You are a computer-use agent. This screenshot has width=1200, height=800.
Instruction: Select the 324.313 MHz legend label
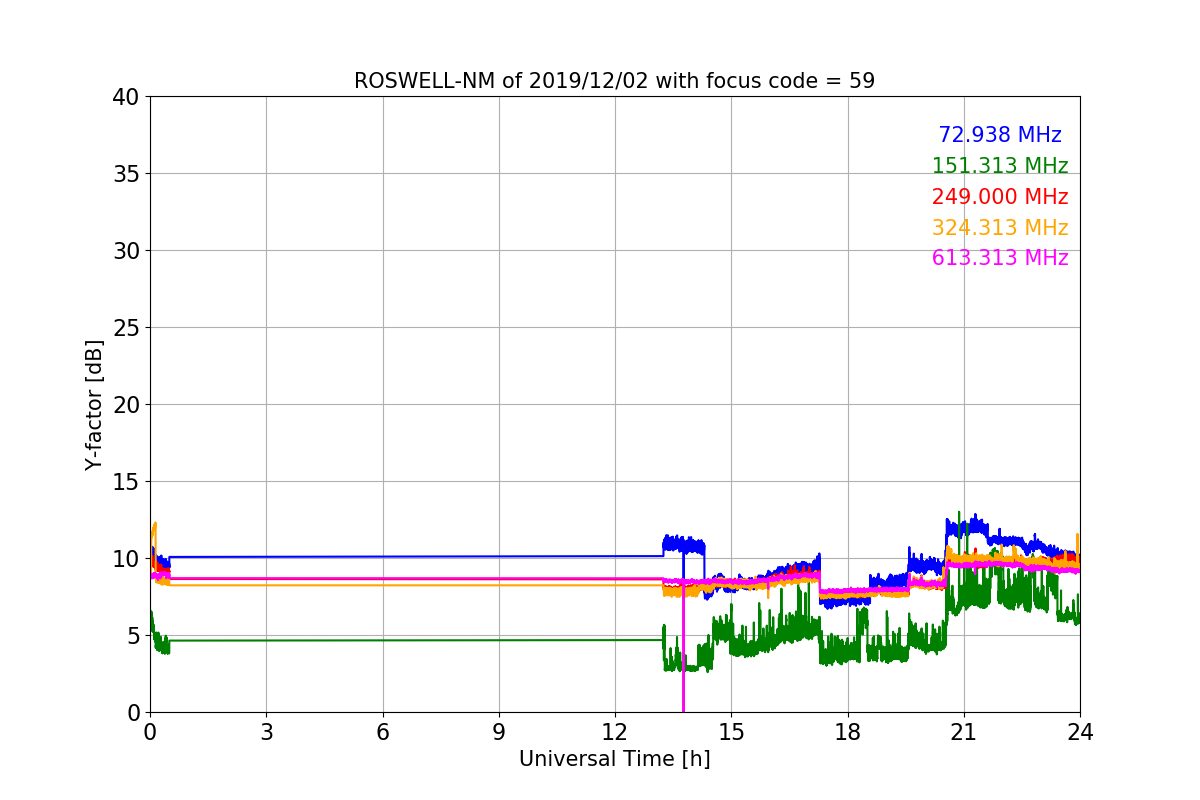[x=1000, y=228]
